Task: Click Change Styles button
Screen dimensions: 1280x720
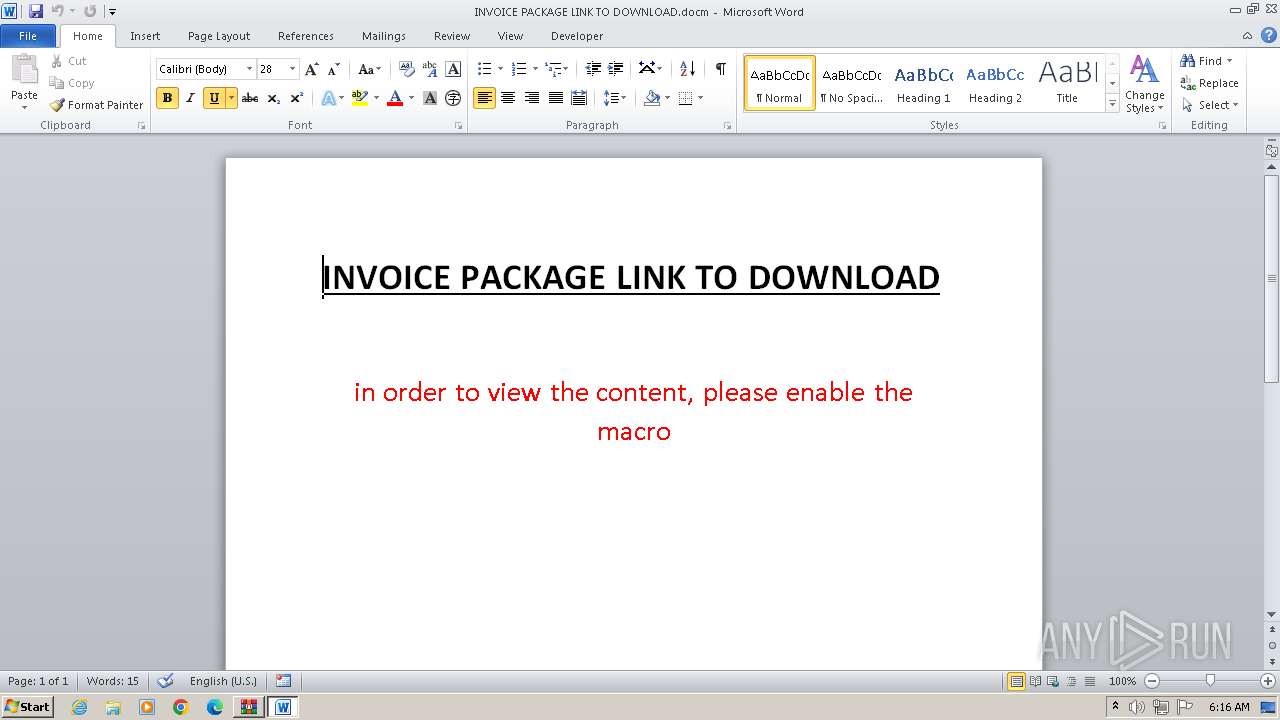Action: 1144,84
